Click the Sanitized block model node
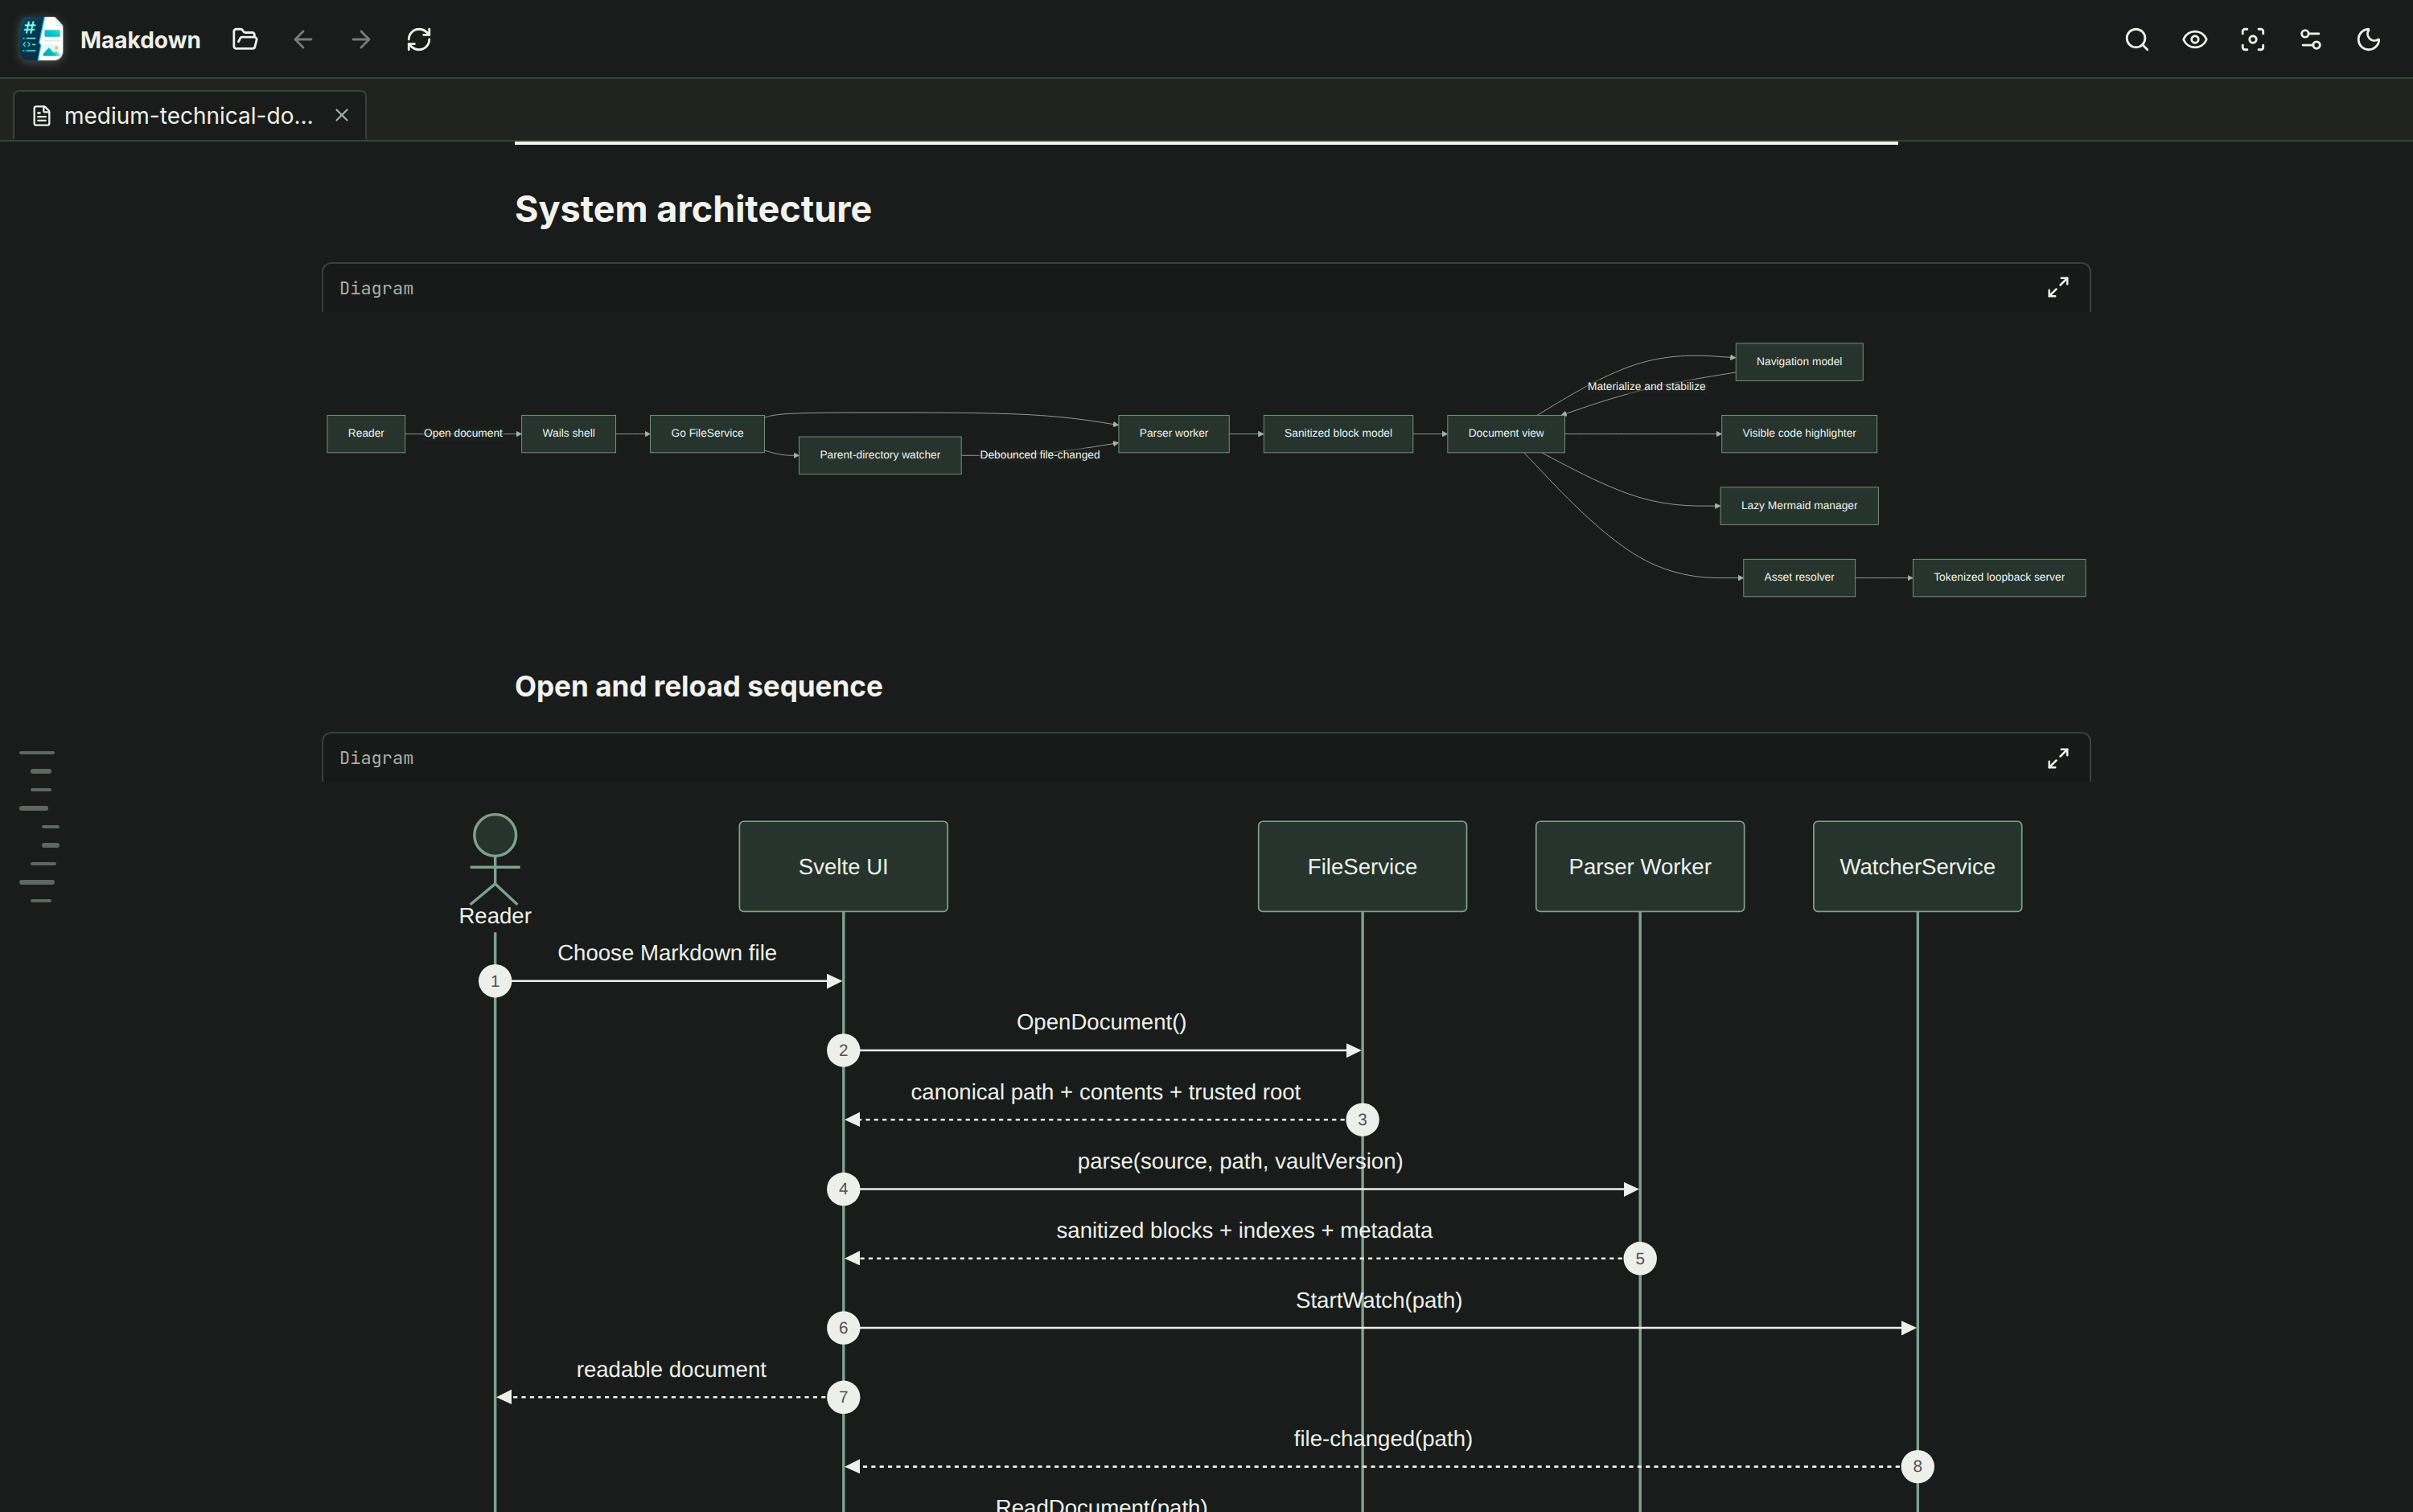 1338,434
